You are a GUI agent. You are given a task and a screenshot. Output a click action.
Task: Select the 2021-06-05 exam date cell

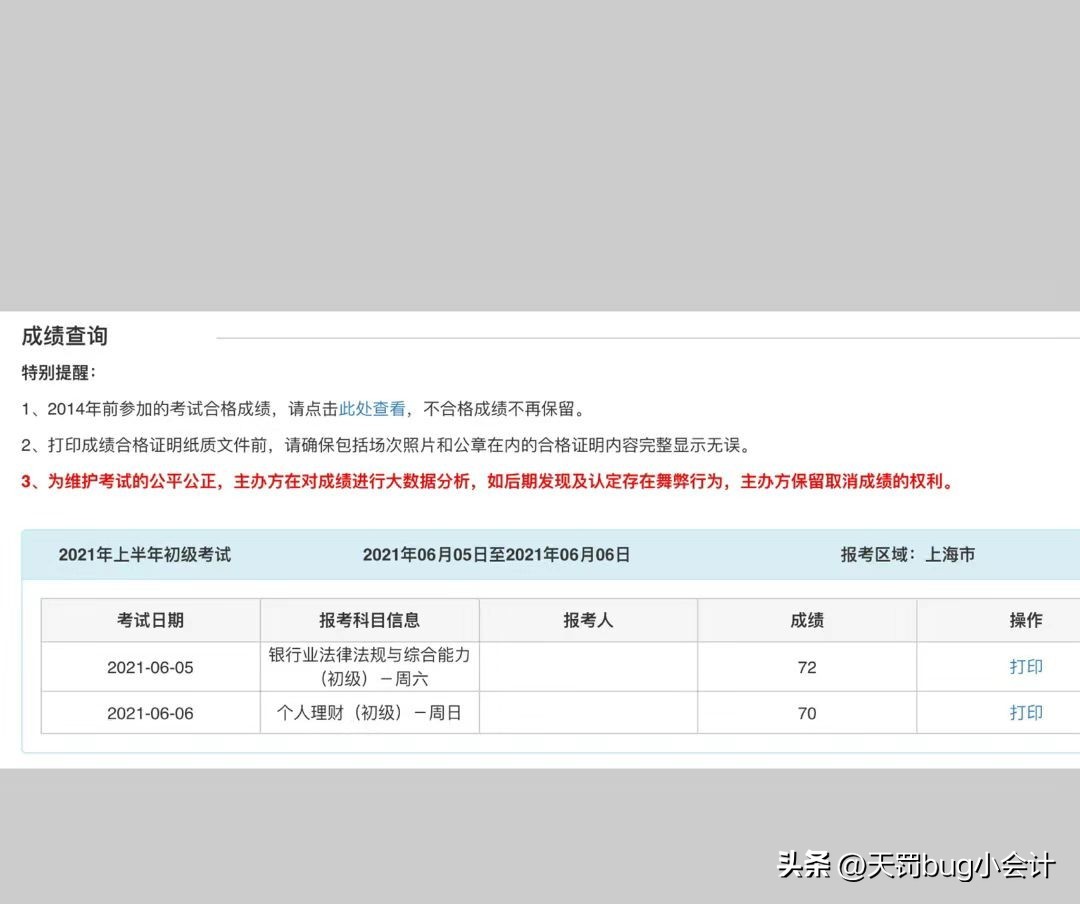pos(150,667)
